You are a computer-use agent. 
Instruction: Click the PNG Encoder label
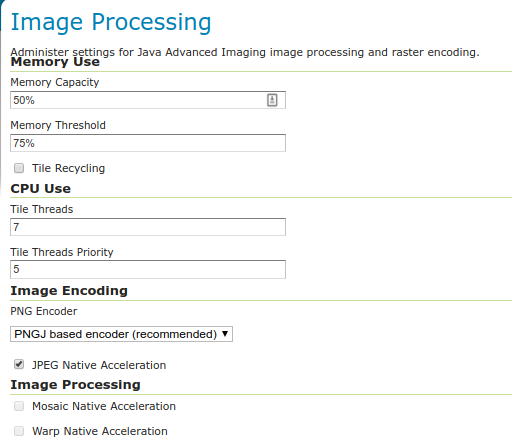pyautogui.click(x=44, y=311)
